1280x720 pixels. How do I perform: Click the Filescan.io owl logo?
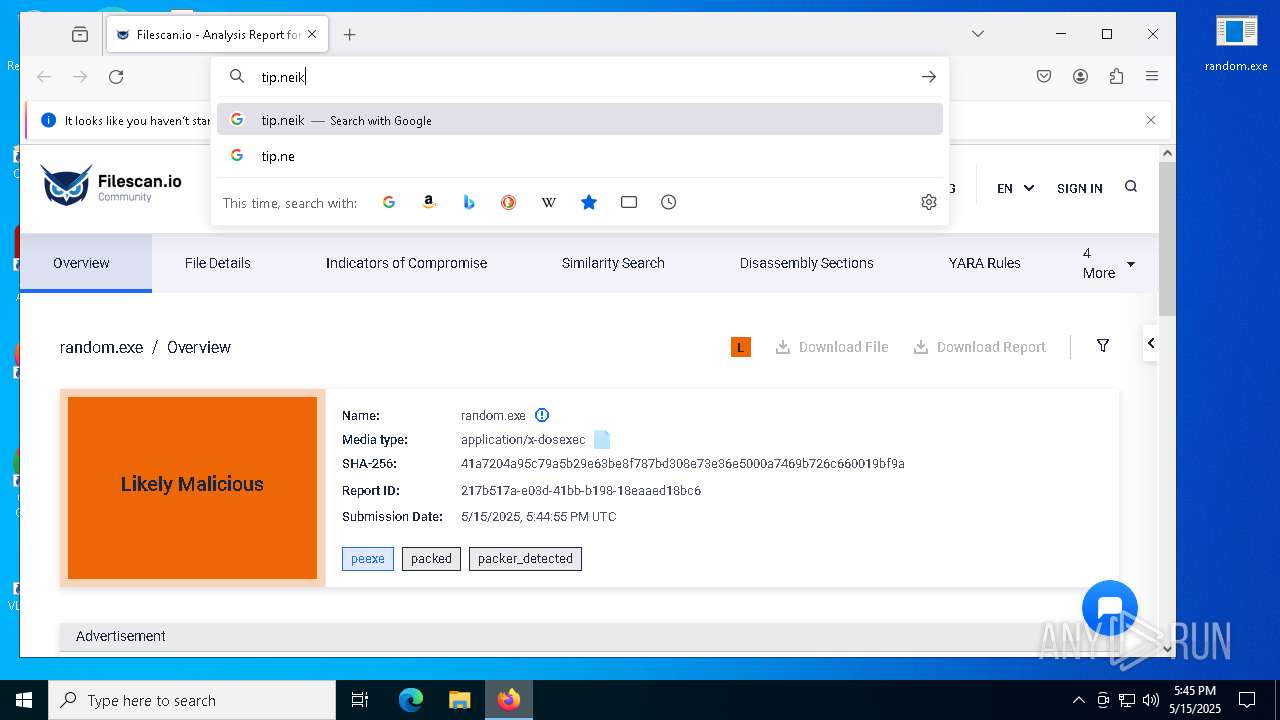tap(67, 186)
